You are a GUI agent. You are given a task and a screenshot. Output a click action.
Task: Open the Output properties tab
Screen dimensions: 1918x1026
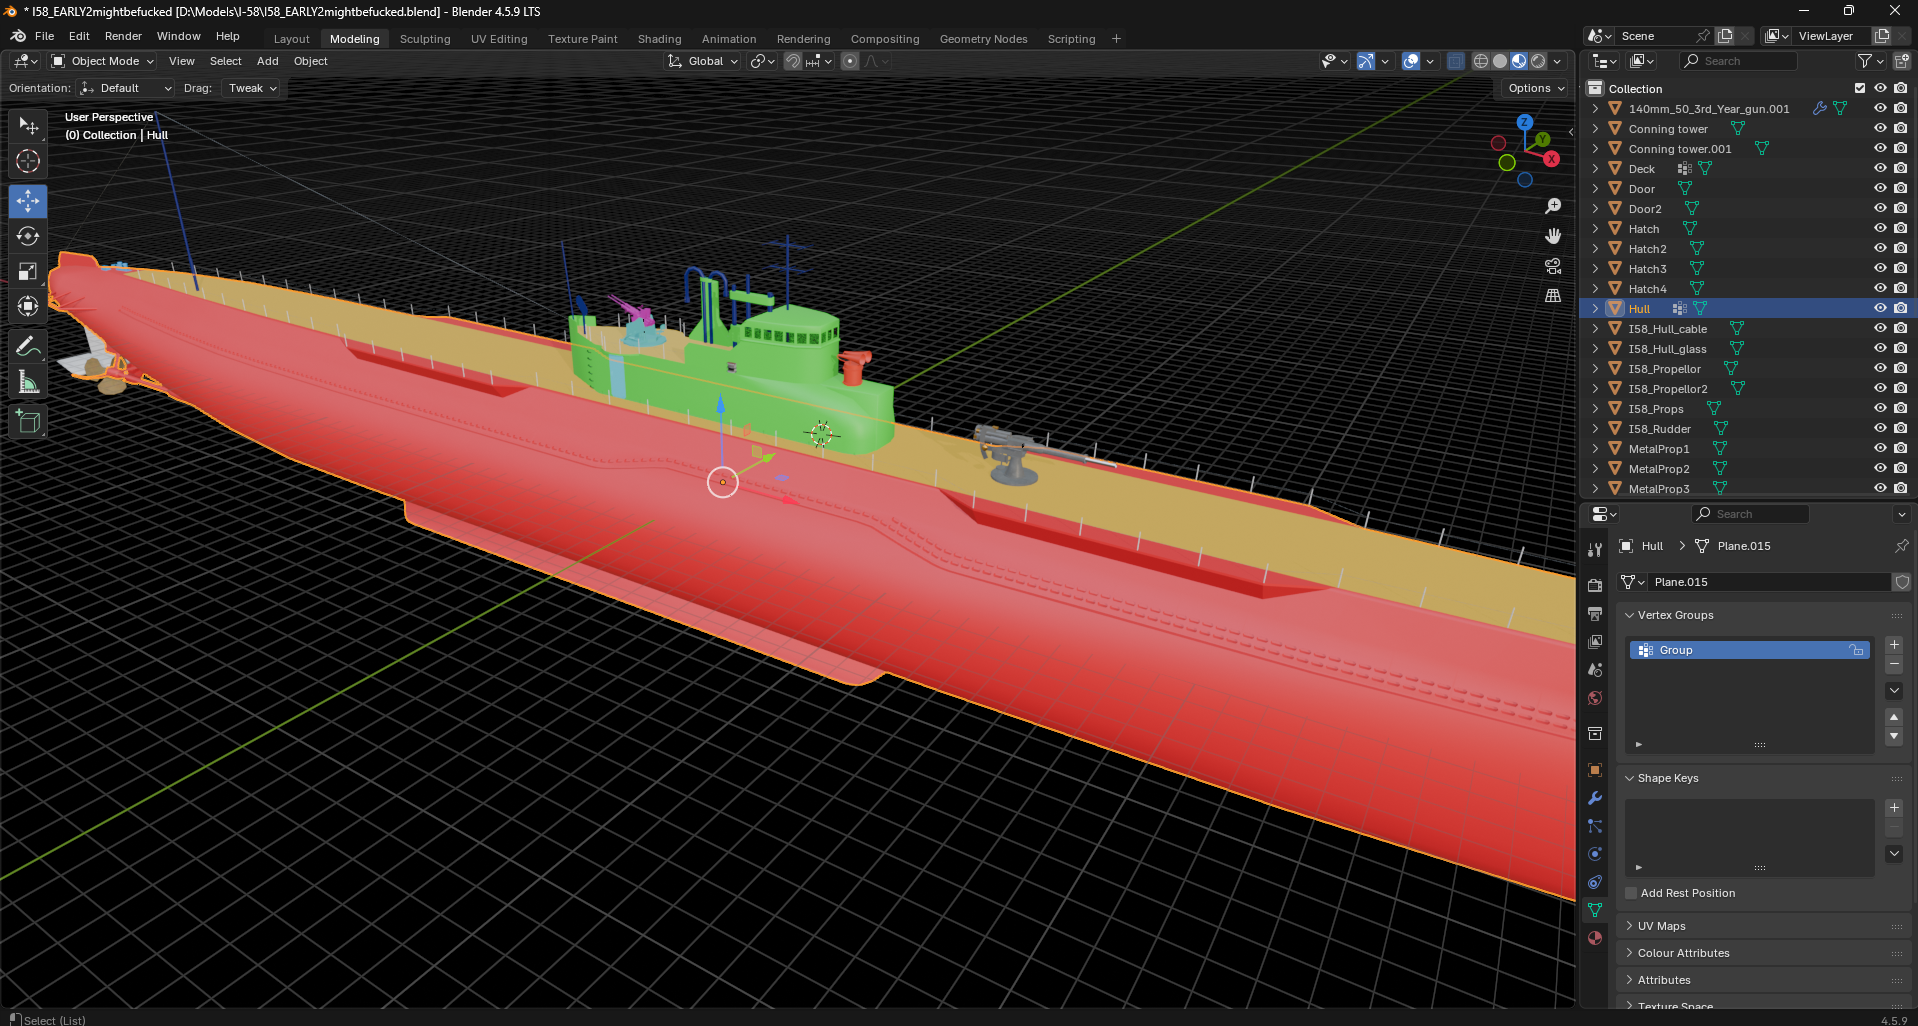click(x=1595, y=613)
